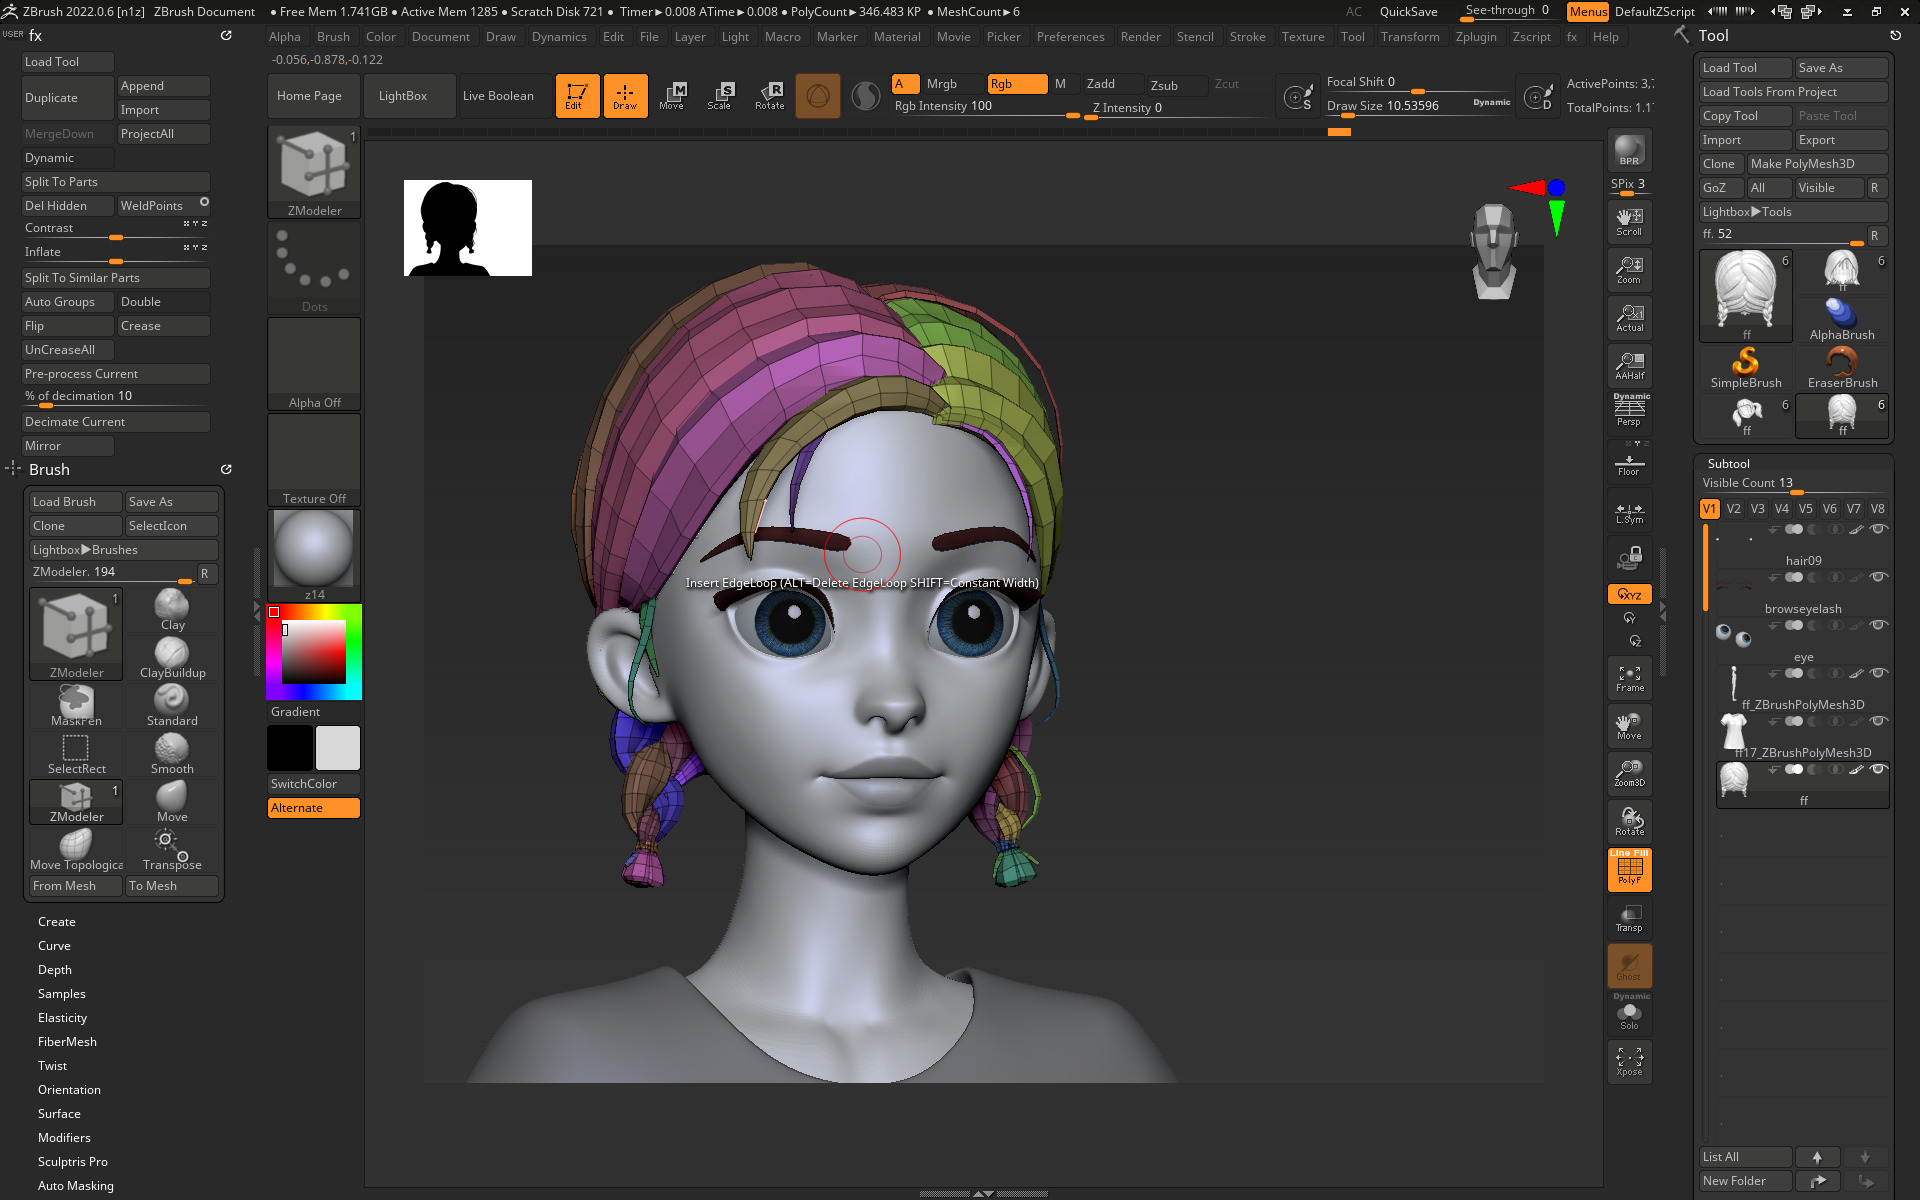
Task: Toggle the Floor grid
Action: pos(1629,463)
